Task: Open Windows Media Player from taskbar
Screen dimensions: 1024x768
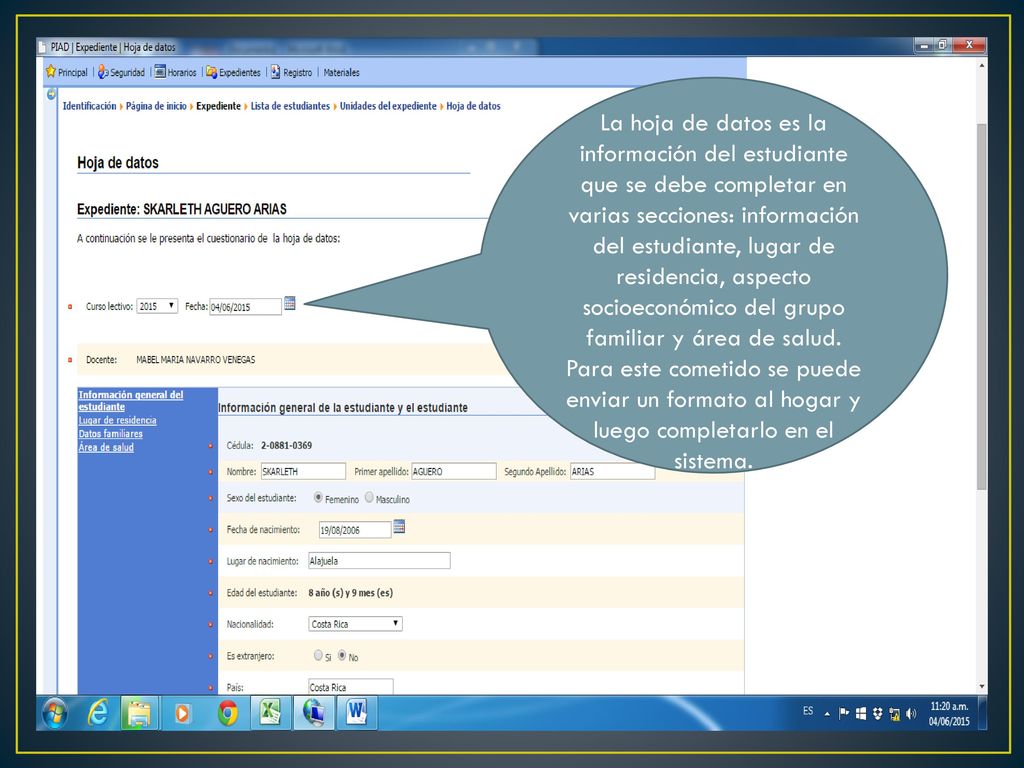Action: click(182, 713)
